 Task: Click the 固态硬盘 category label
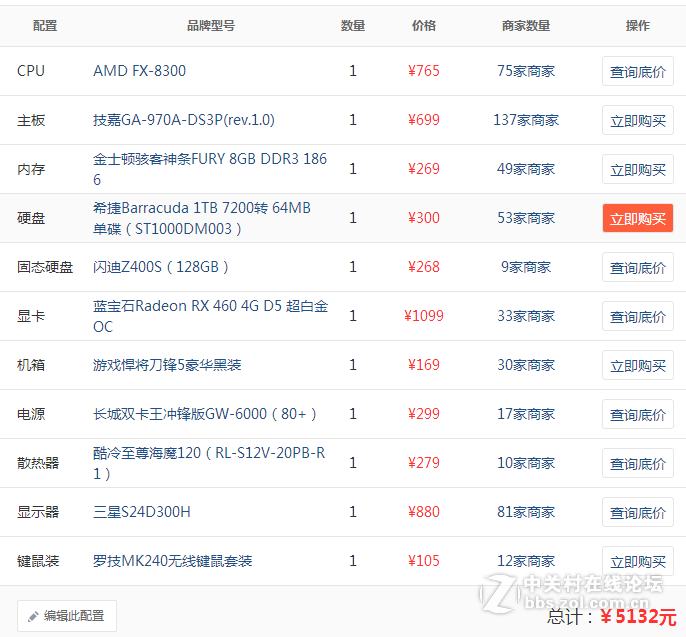click(45, 267)
